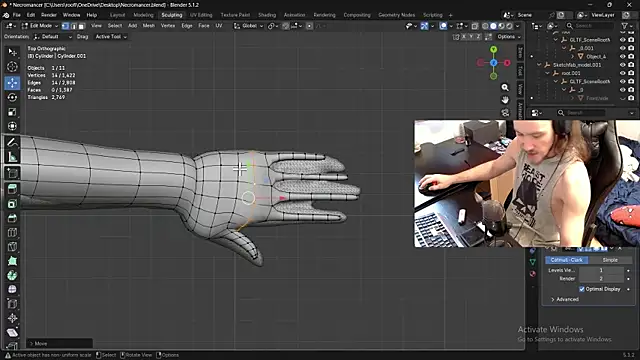The width and height of the screenshot is (640, 360).
Task: Select the Annotate tool
Action: click(x=12, y=142)
